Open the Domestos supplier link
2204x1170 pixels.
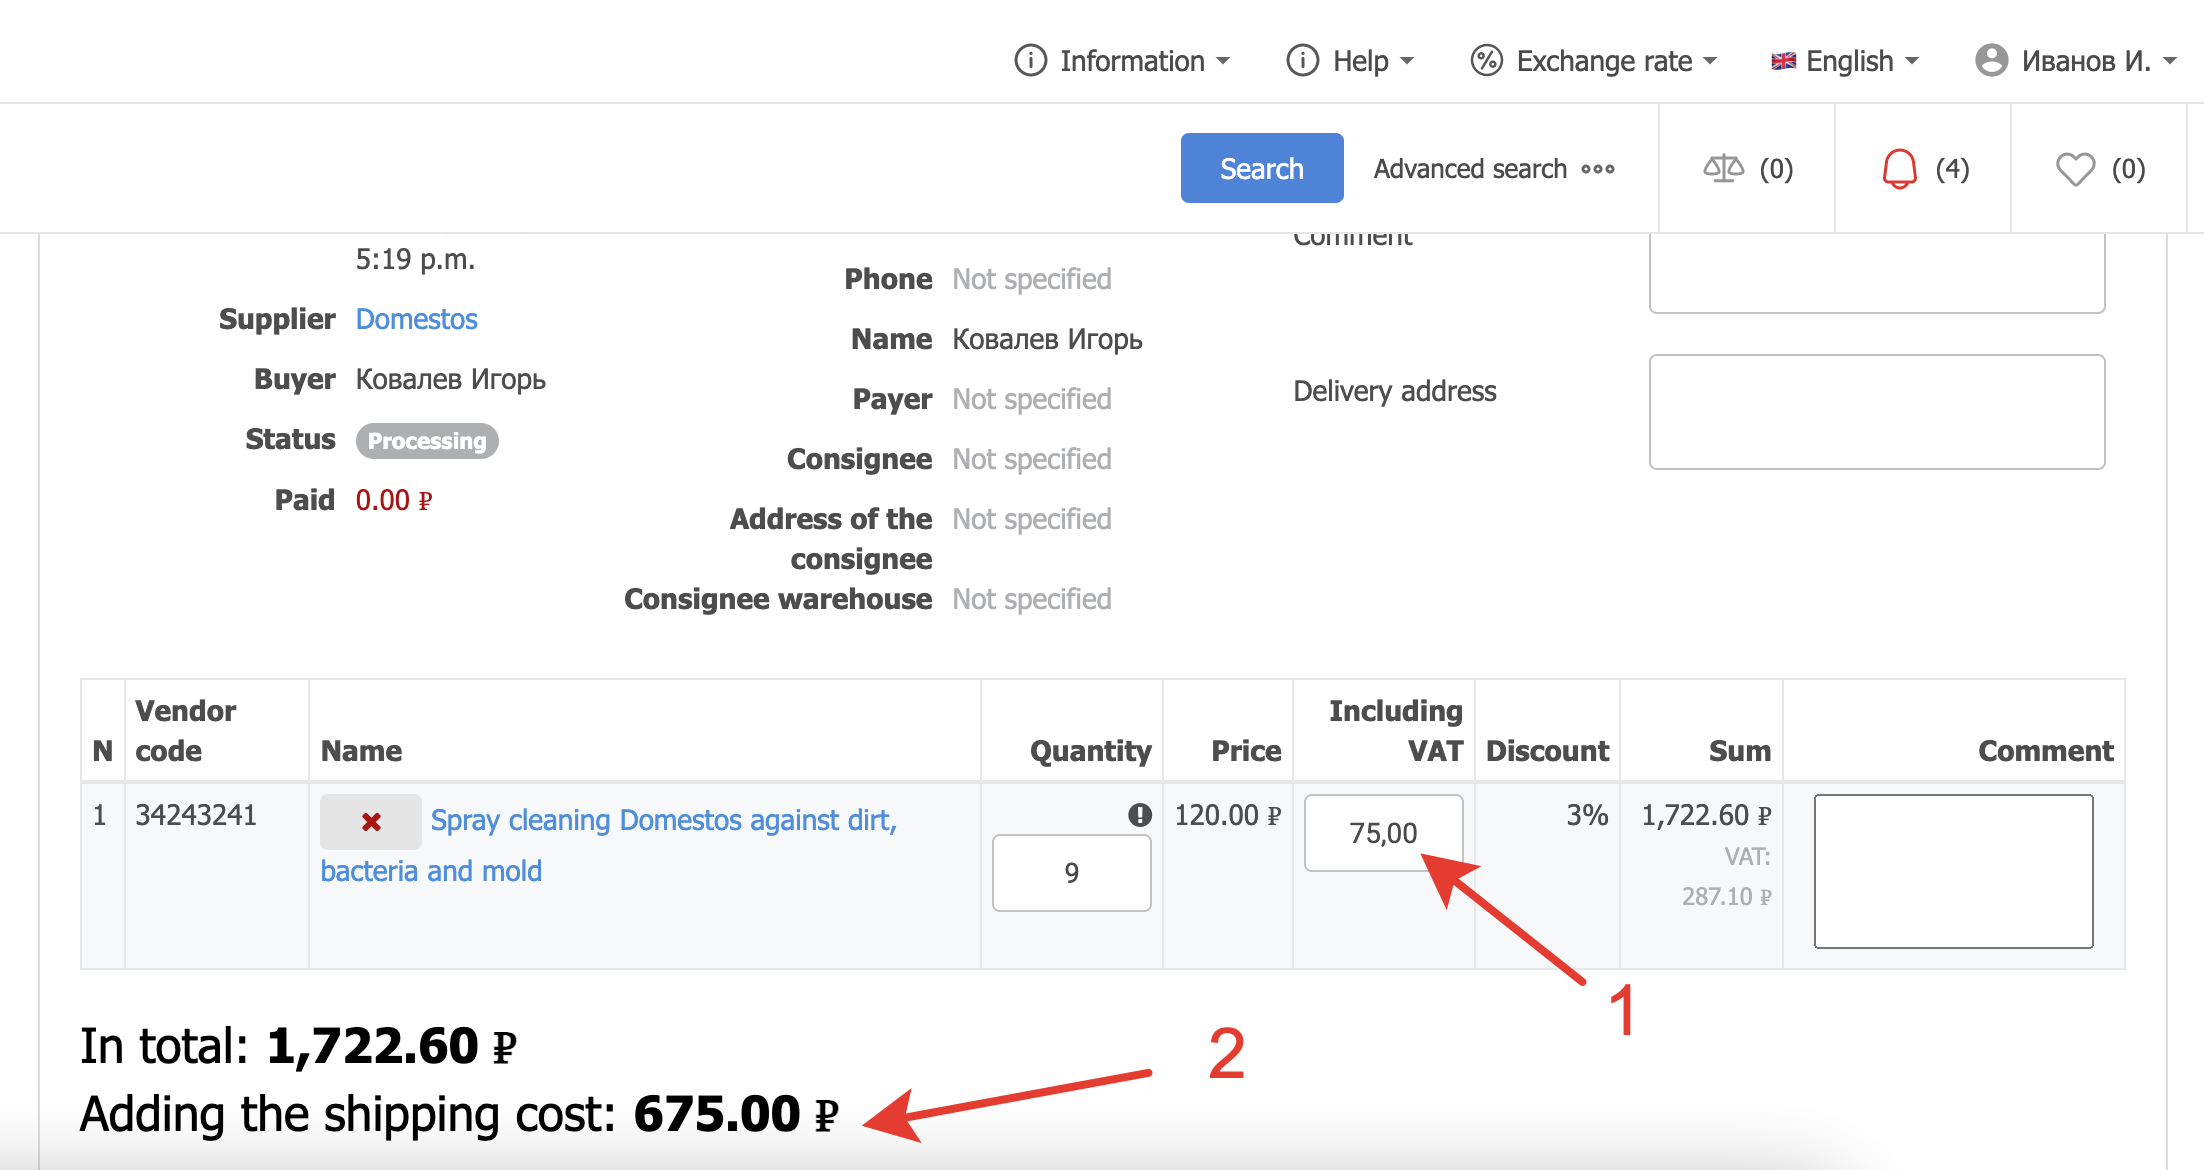tap(416, 319)
